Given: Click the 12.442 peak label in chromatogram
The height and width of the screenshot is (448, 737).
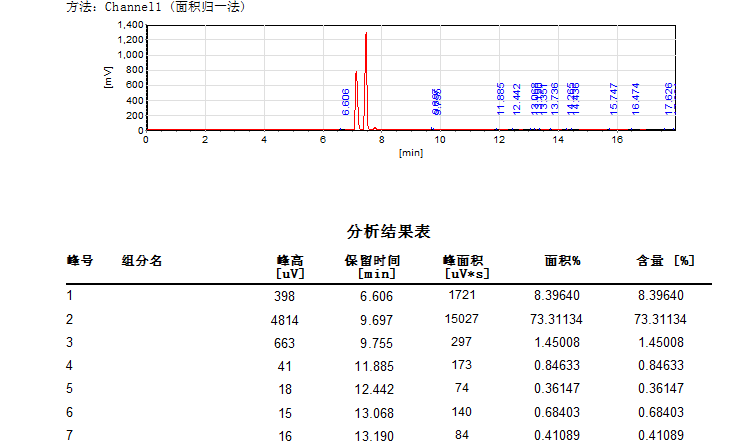Looking at the screenshot, I should (517, 99).
